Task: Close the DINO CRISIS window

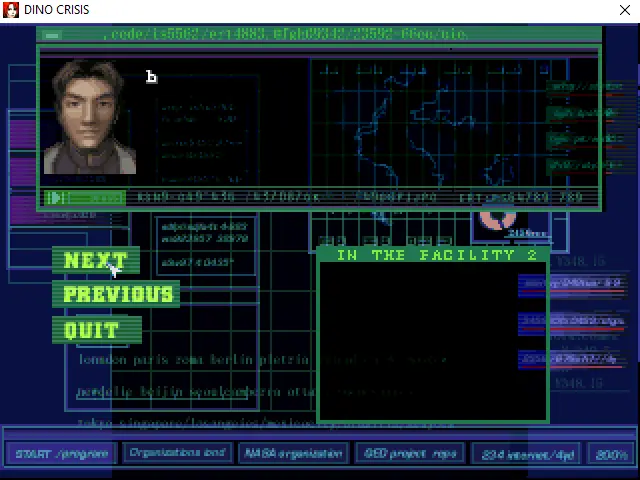Action: coord(624,10)
